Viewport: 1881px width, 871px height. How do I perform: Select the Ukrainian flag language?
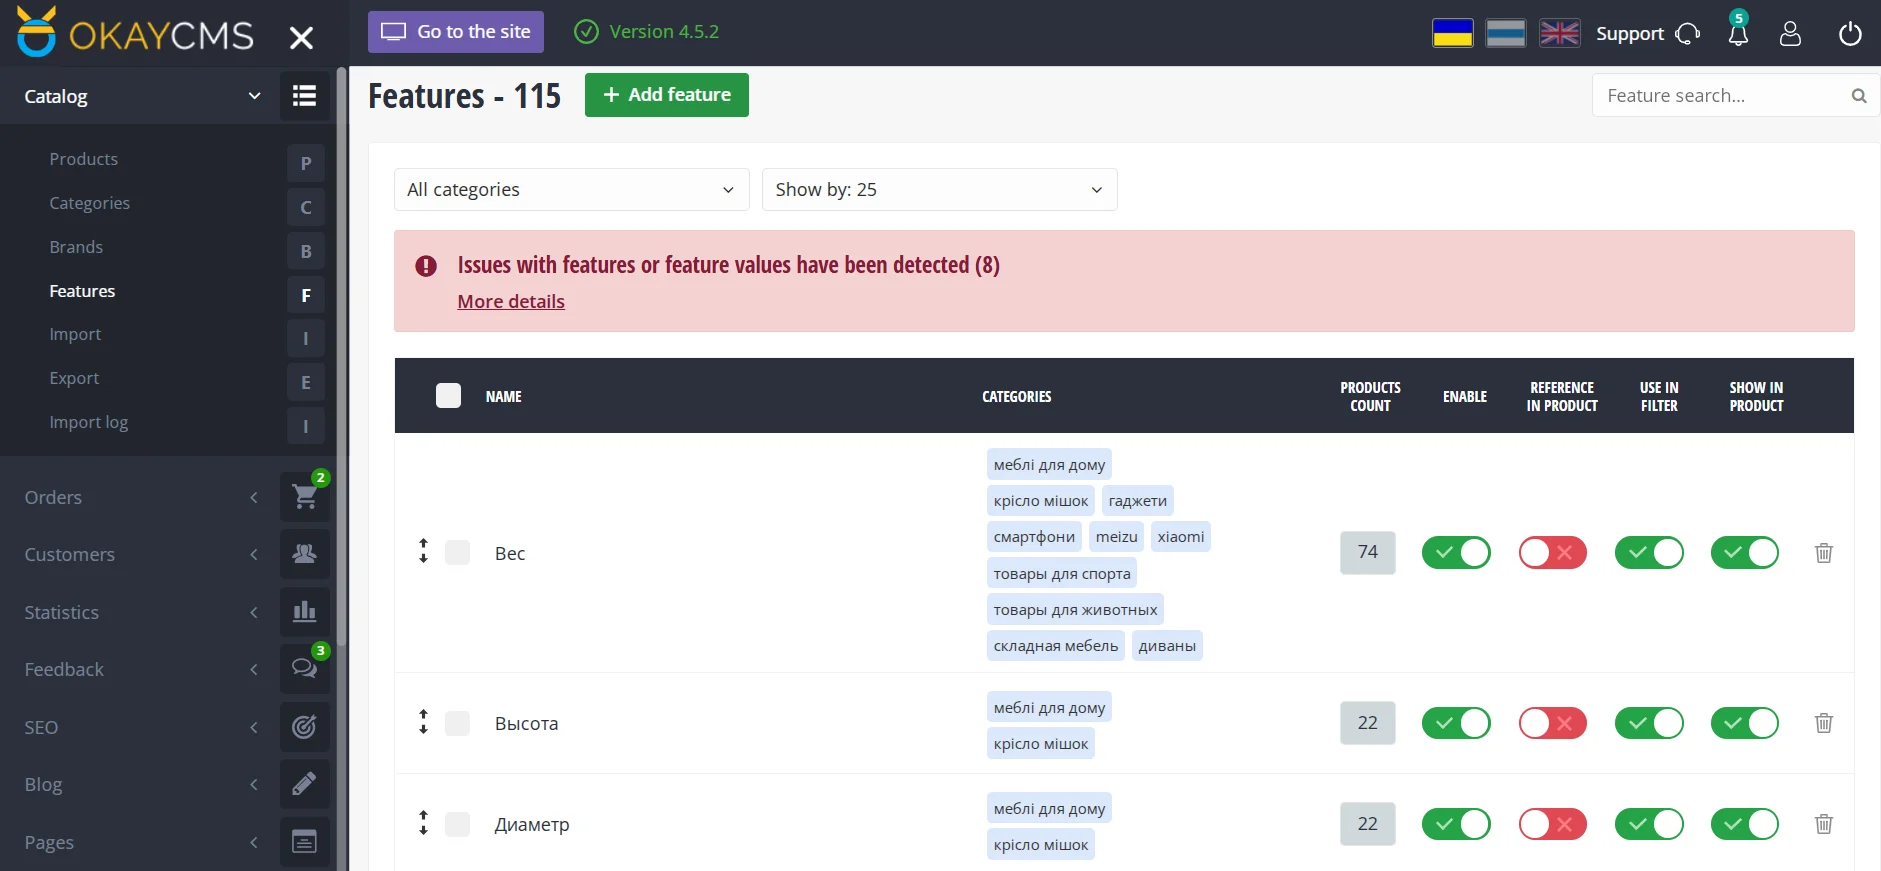click(x=1452, y=33)
